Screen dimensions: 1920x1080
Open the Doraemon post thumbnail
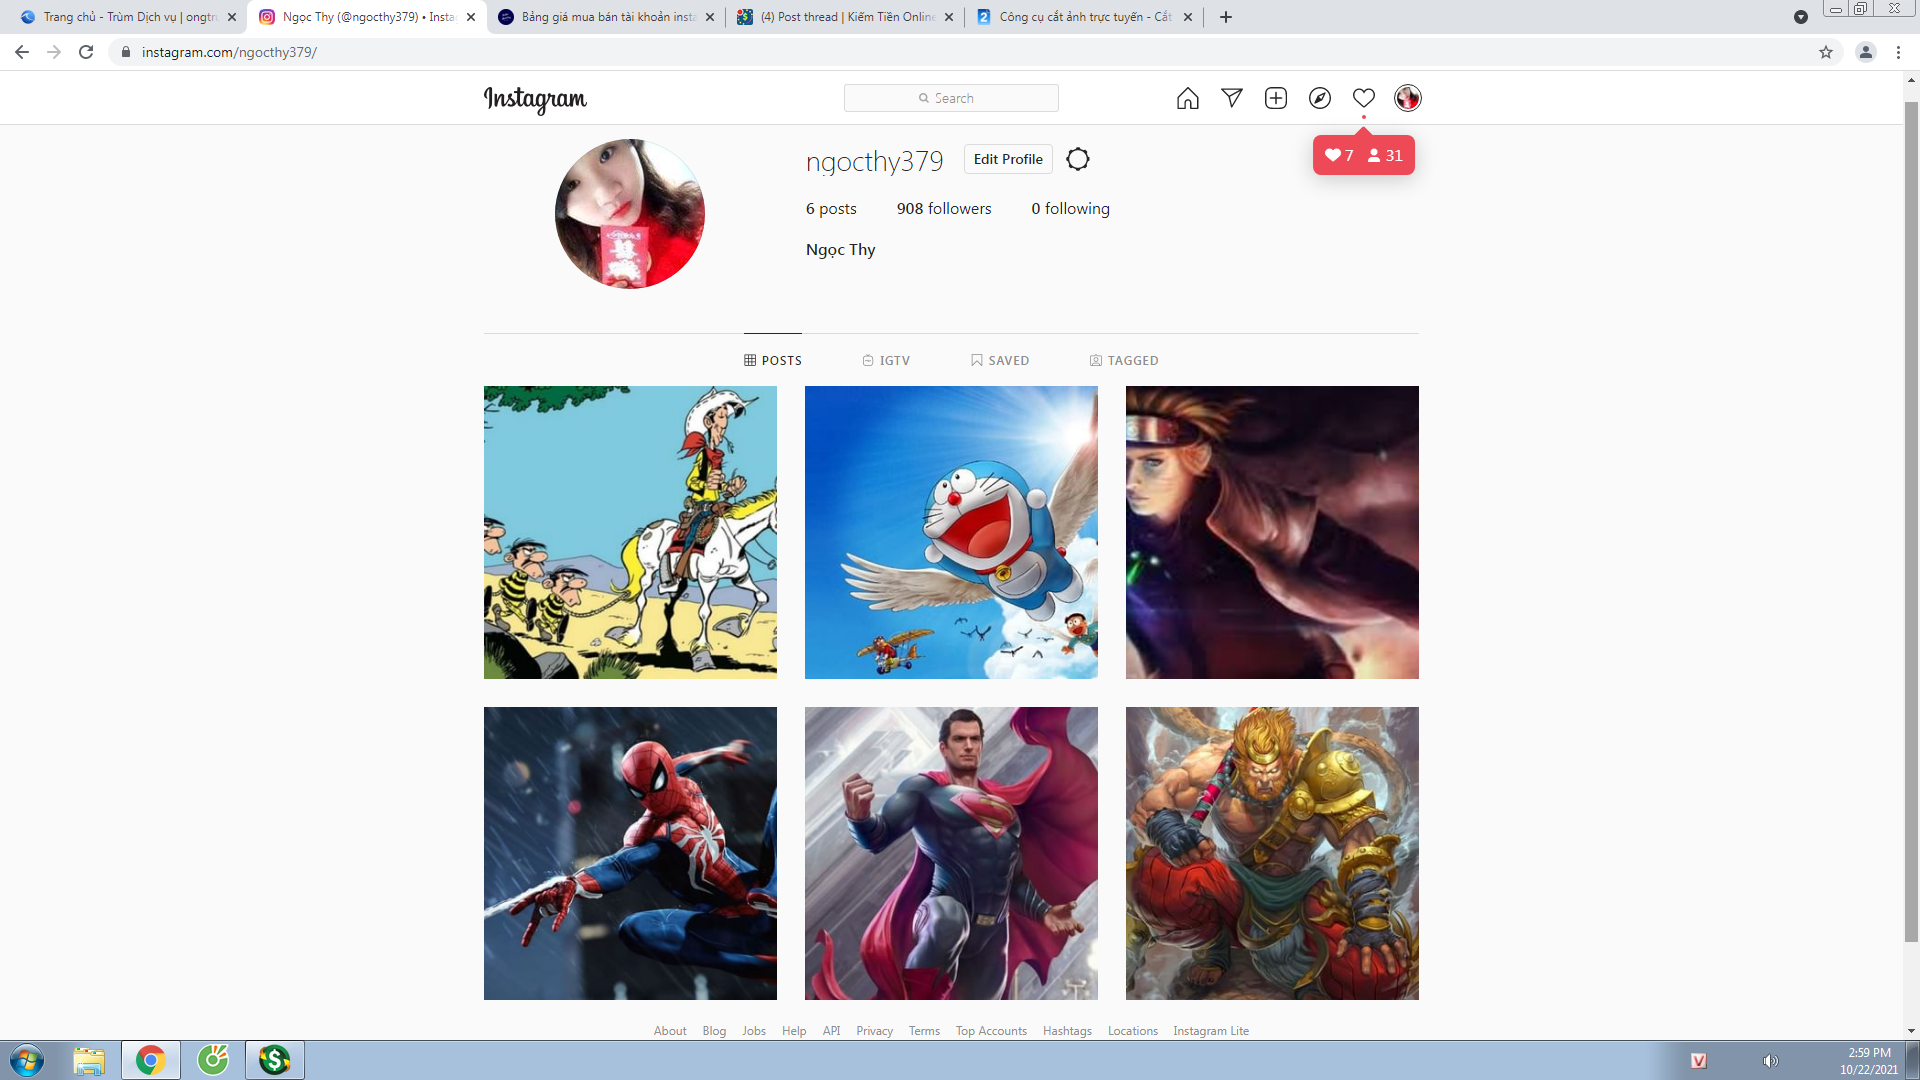click(950, 532)
